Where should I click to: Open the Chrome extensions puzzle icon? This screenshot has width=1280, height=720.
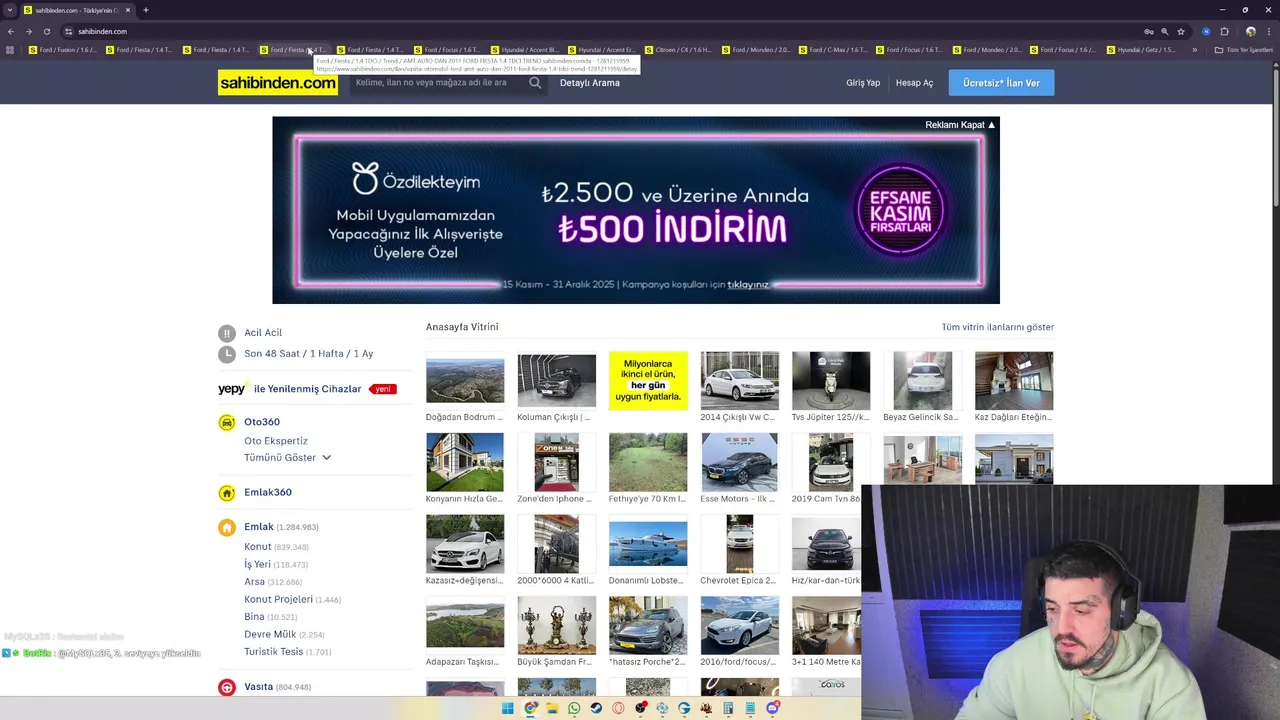coord(1224,31)
